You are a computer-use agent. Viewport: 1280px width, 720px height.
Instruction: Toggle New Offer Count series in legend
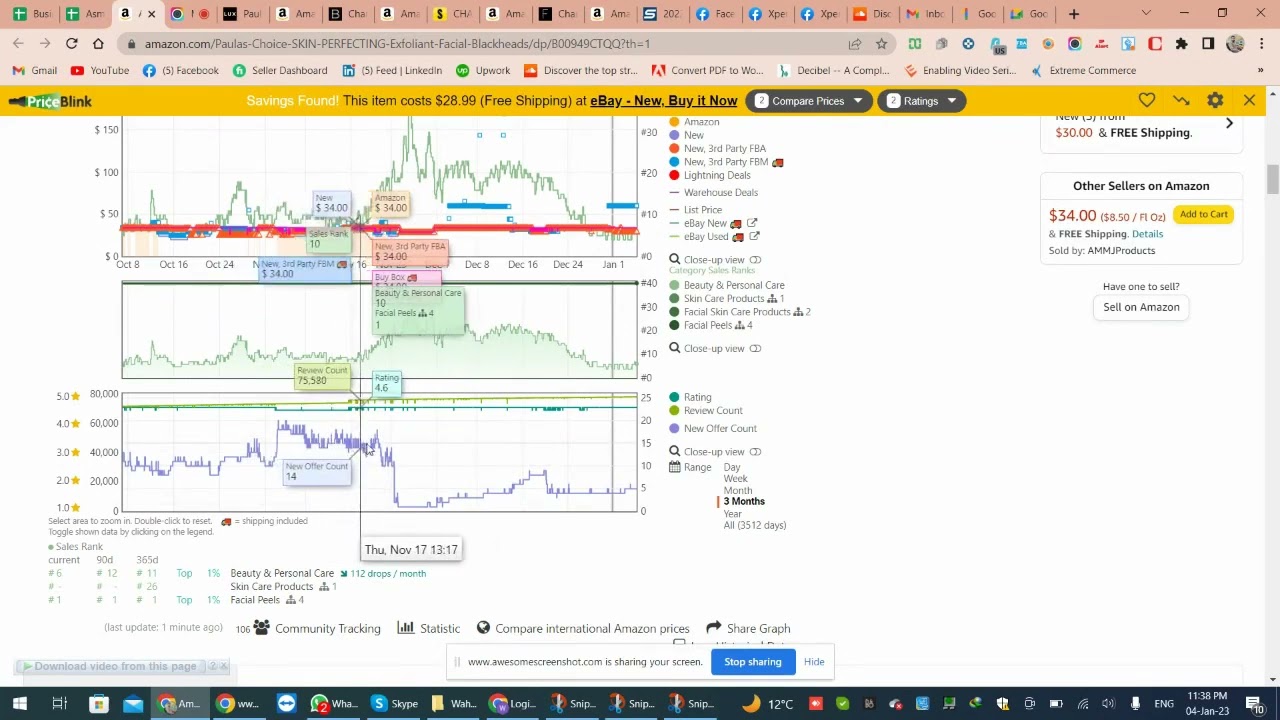[713, 428]
